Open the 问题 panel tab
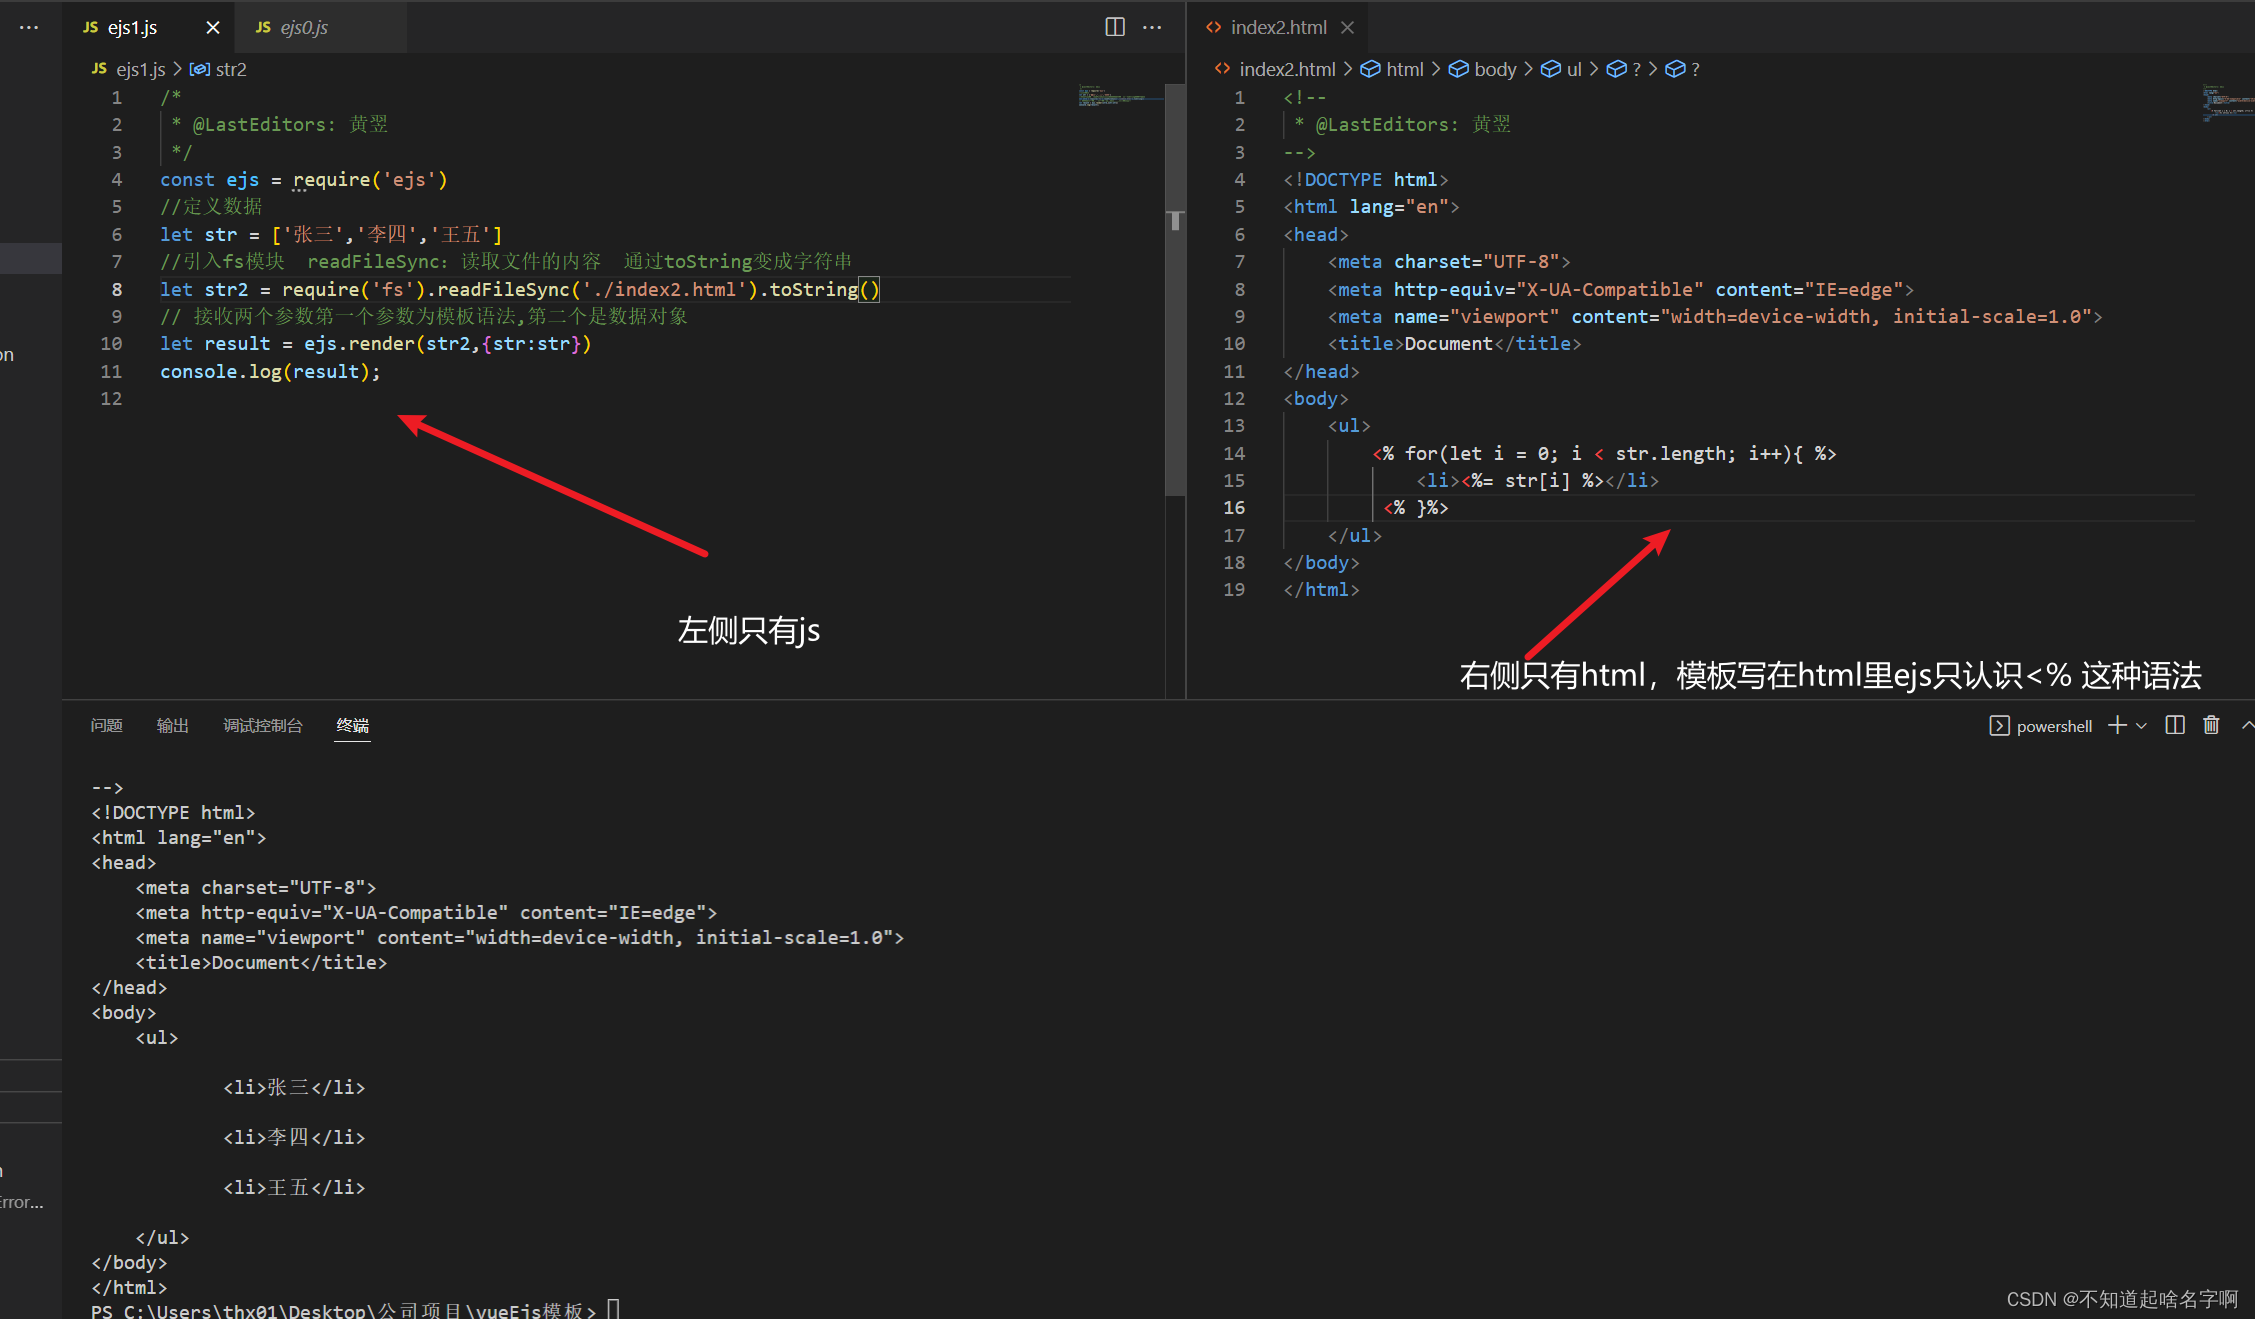 (x=106, y=725)
